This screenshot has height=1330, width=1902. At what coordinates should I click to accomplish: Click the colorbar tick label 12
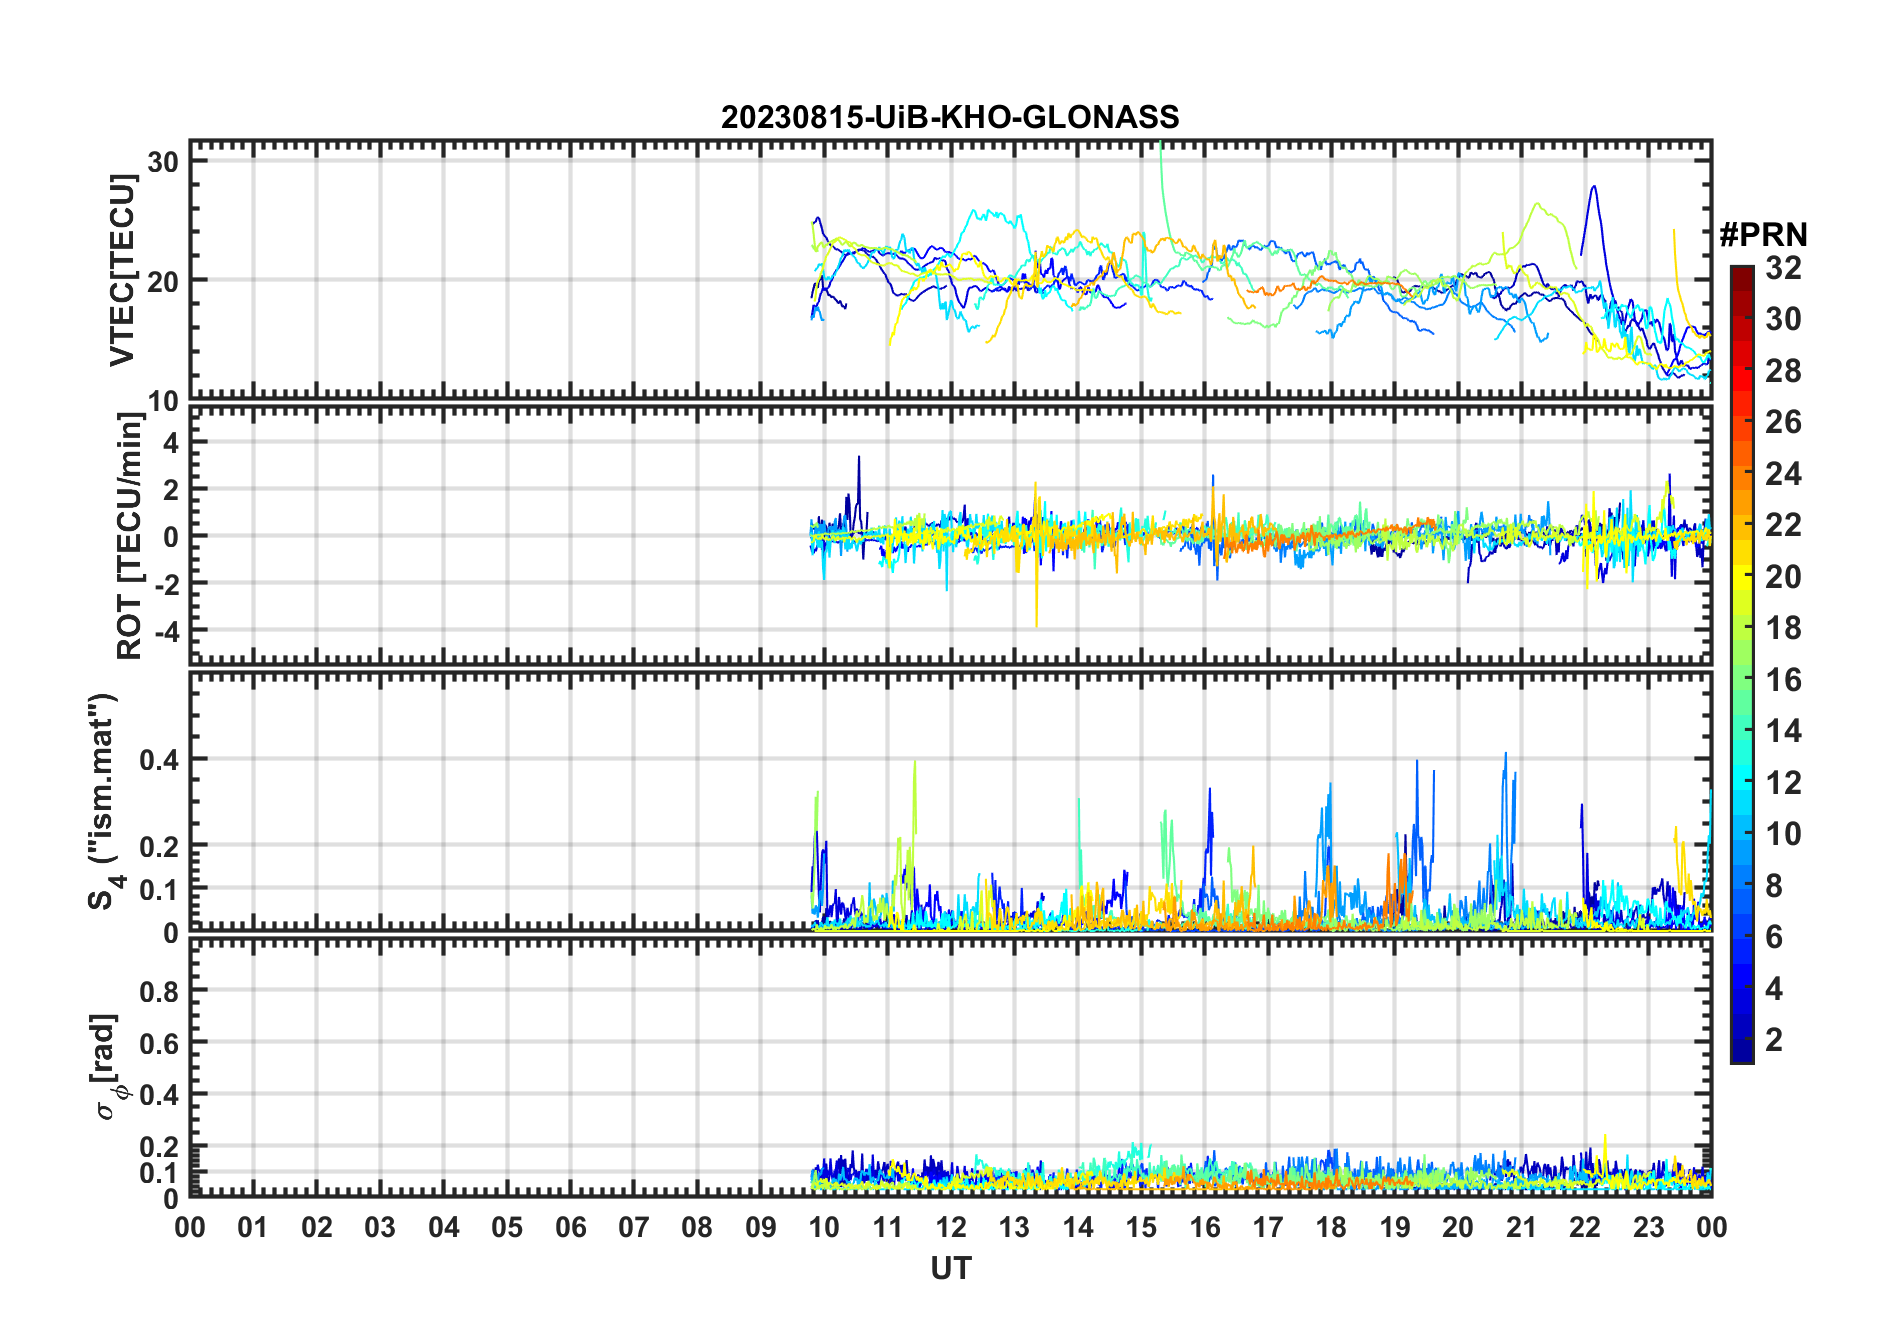click(1783, 783)
